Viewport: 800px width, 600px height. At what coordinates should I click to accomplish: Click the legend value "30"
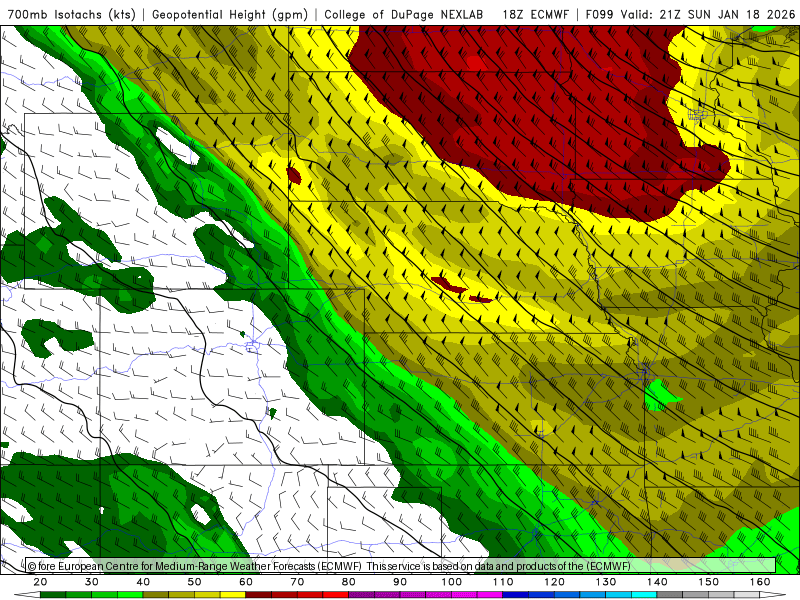pos(92,582)
